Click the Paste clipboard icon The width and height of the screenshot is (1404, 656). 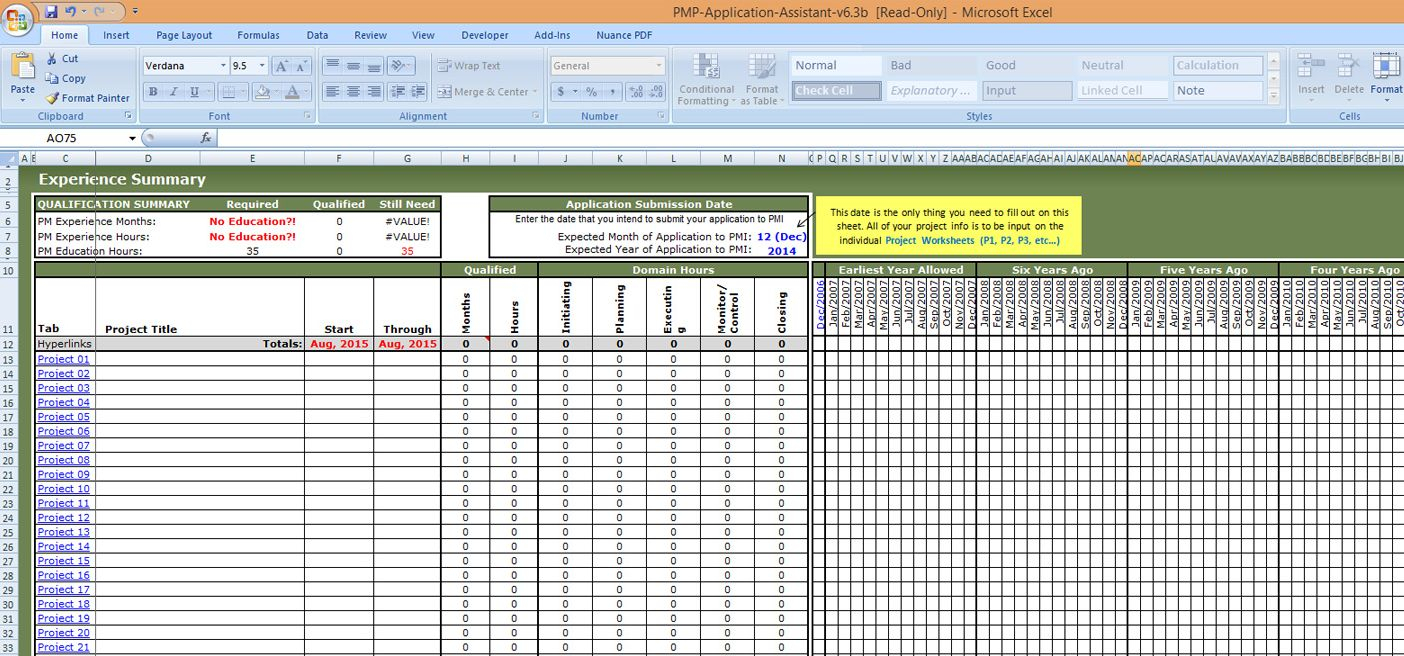click(x=22, y=68)
